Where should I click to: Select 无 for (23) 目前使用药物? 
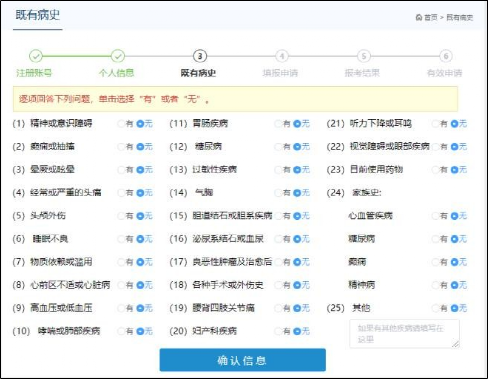[454, 170]
